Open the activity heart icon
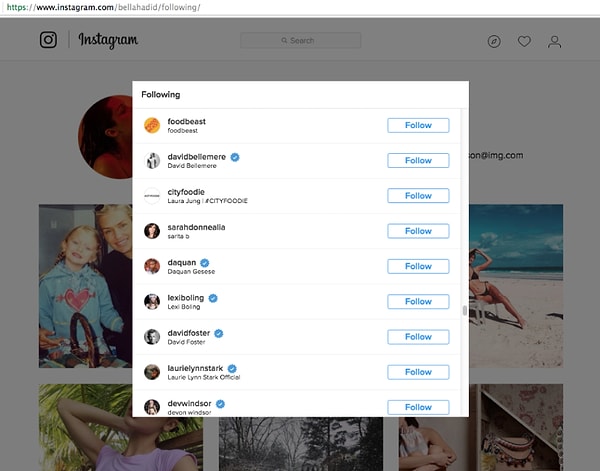Viewport: 600px width, 471px height. 524,41
